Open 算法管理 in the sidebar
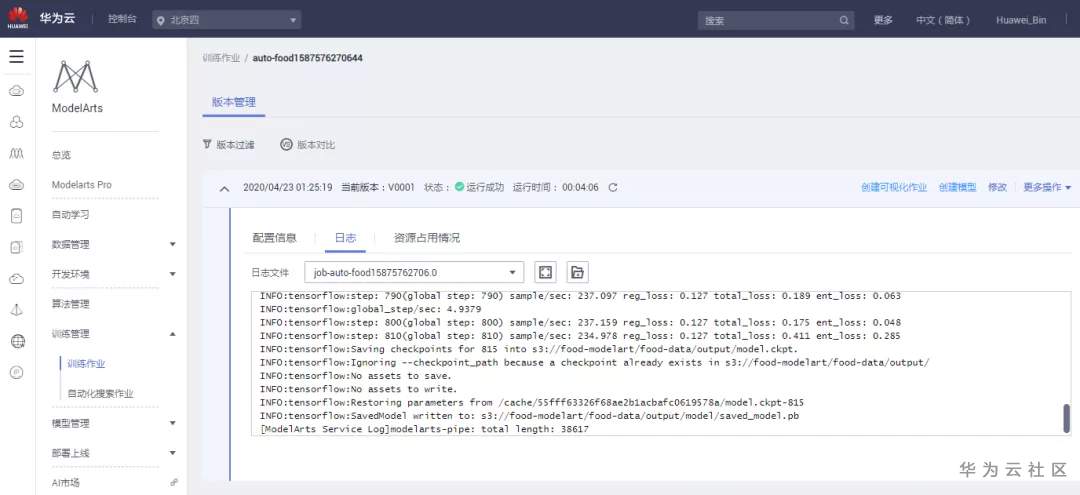This screenshot has height=495, width=1080. click(70, 304)
